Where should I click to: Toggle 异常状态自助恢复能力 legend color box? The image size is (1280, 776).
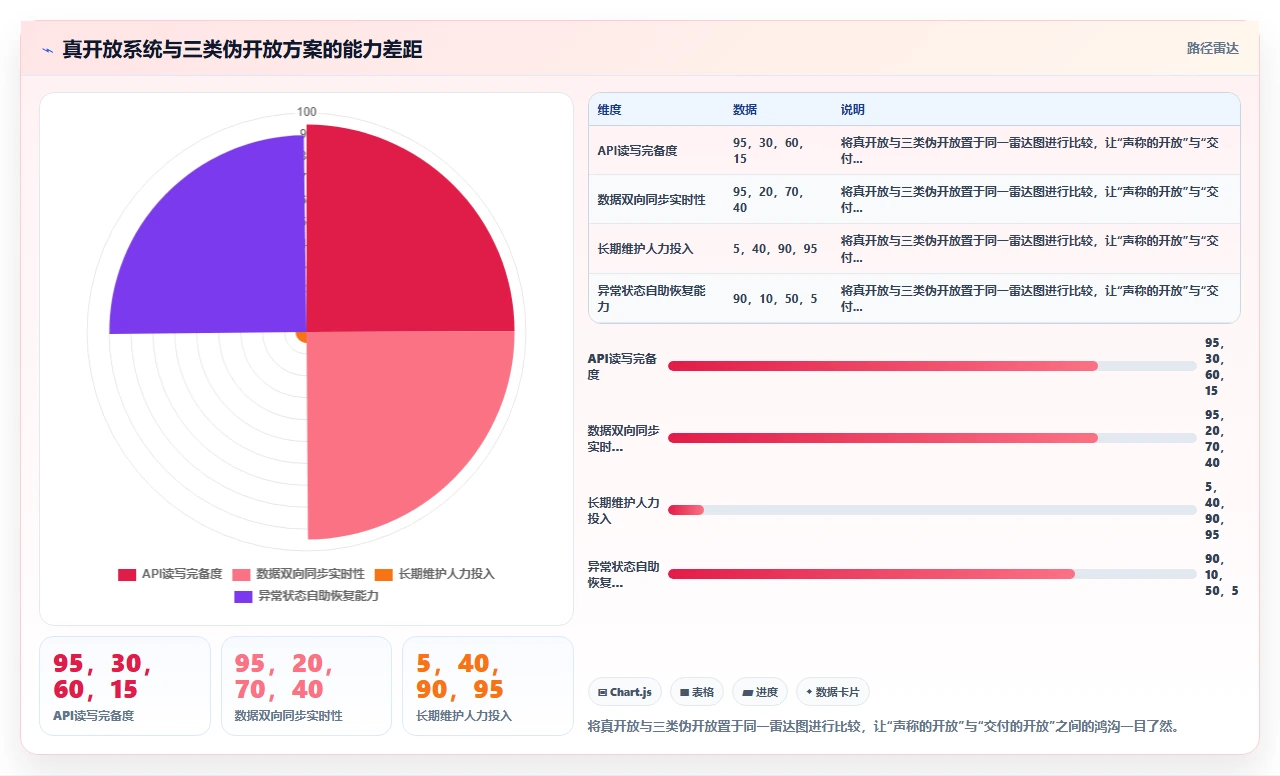click(x=243, y=597)
